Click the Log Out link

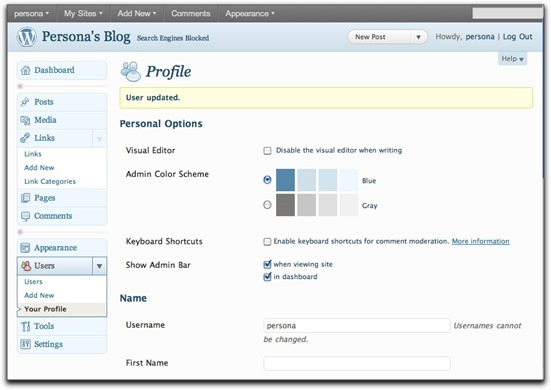point(518,37)
